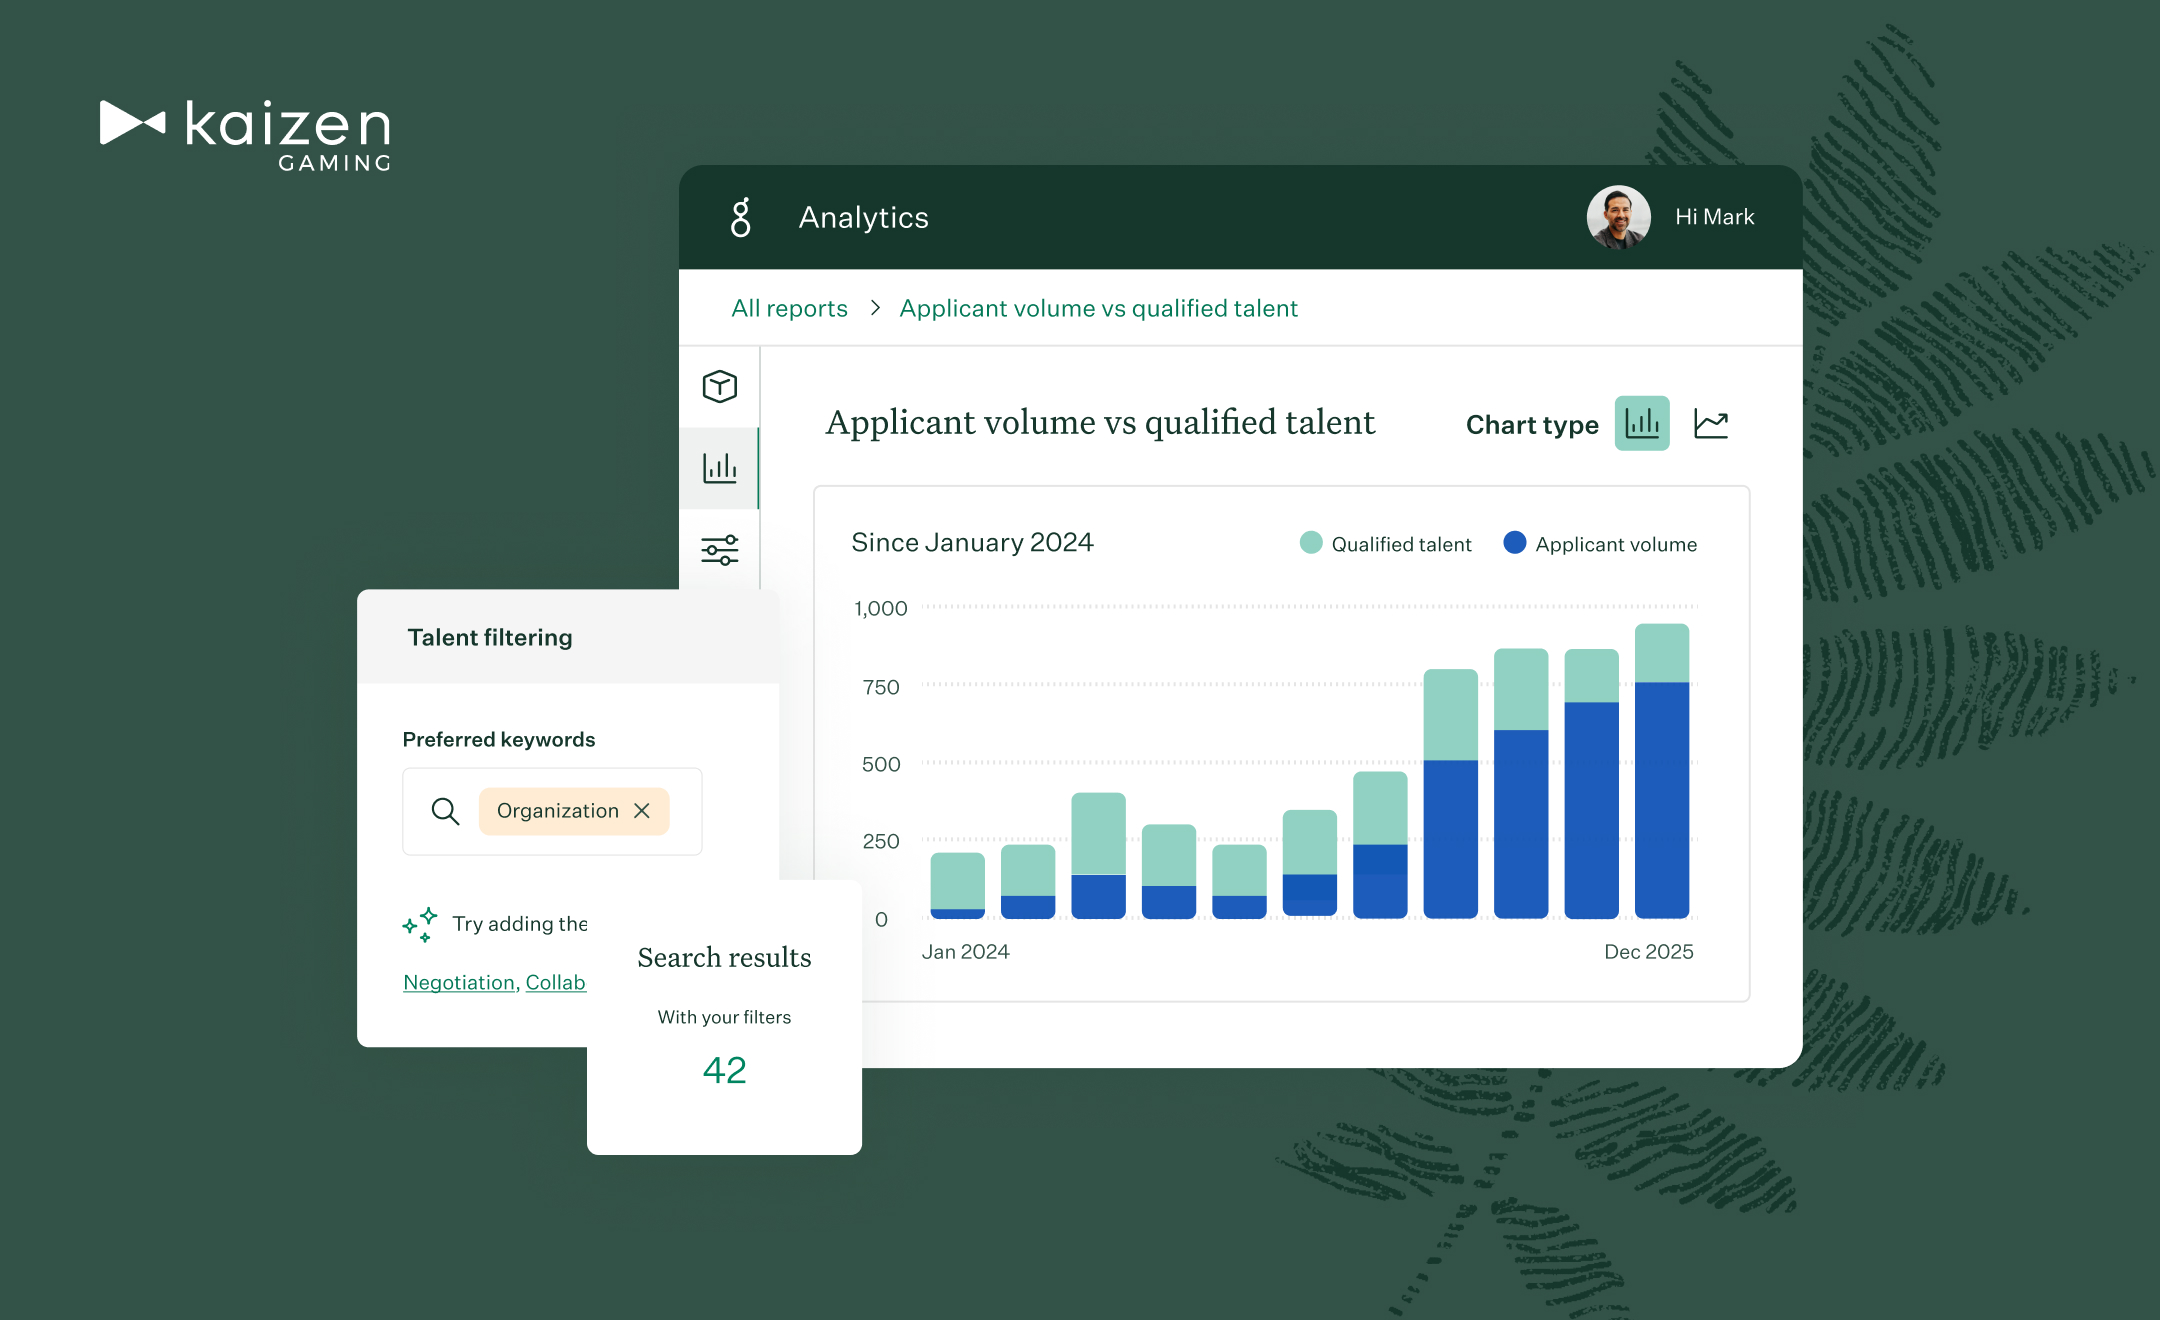Click the Kaizen Gaming logo
The width and height of the screenshot is (2160, 1320).
click(245, 135)
